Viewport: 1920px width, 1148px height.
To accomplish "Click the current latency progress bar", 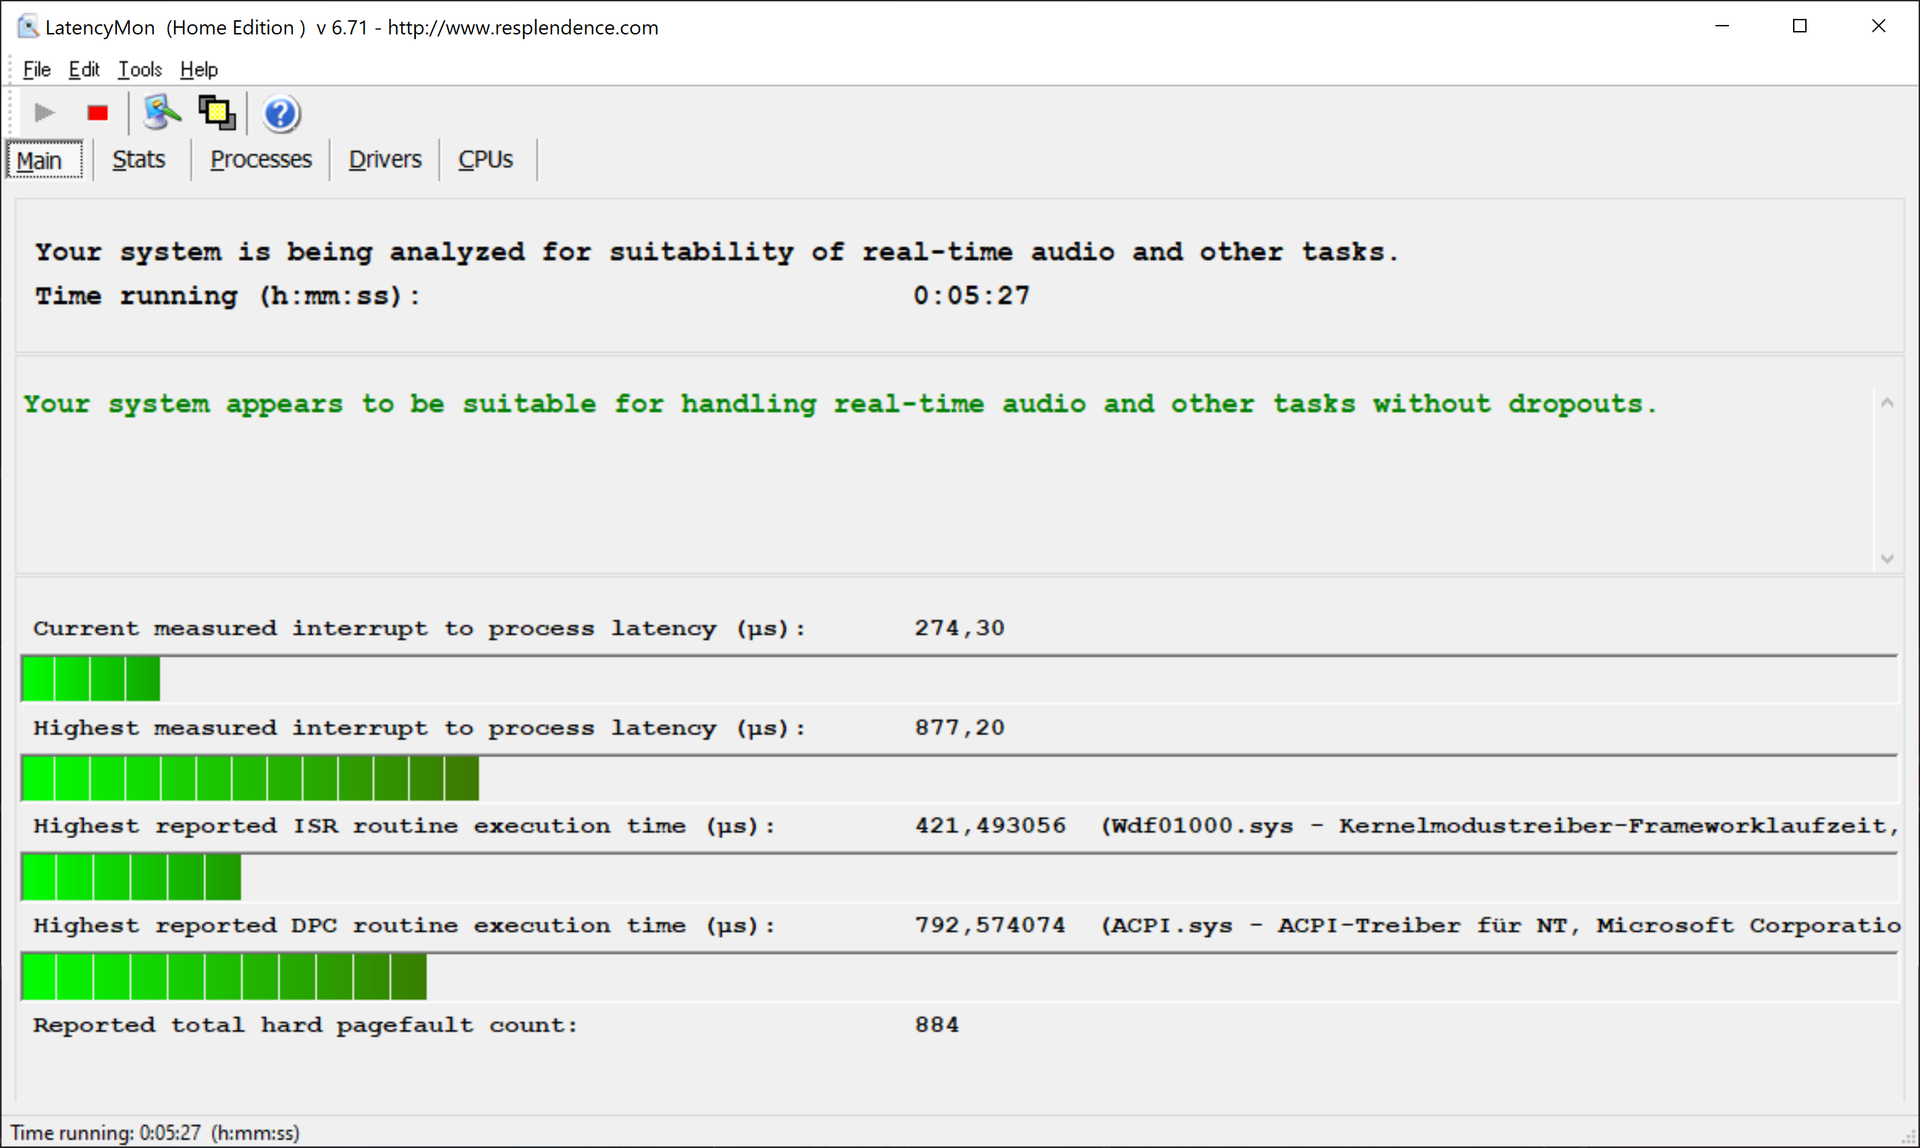I will tap(90, 680).
